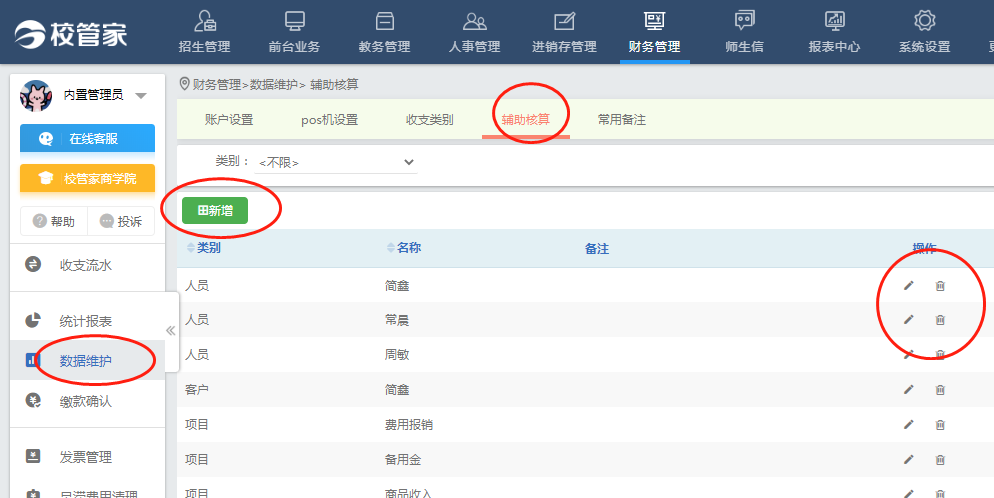This screenshot has width=994, height=498.
Task: Switch to 账户设置 tab
Action: click(x=229, y=120)
